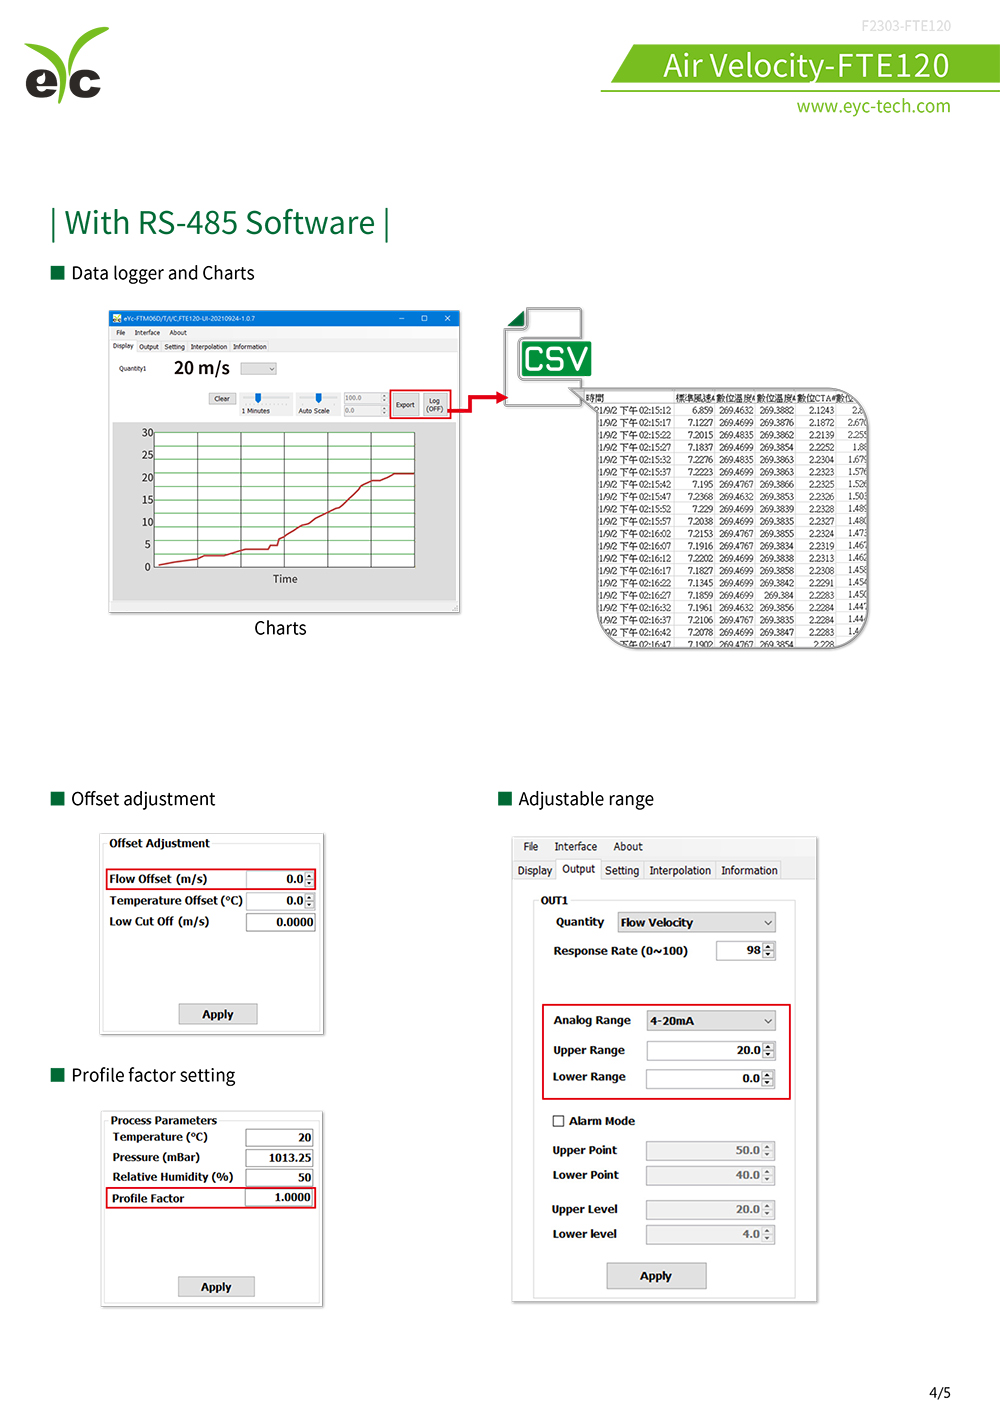
Task: Click the Lower Range spinner arrows
Action: [x=768, y=1078]
